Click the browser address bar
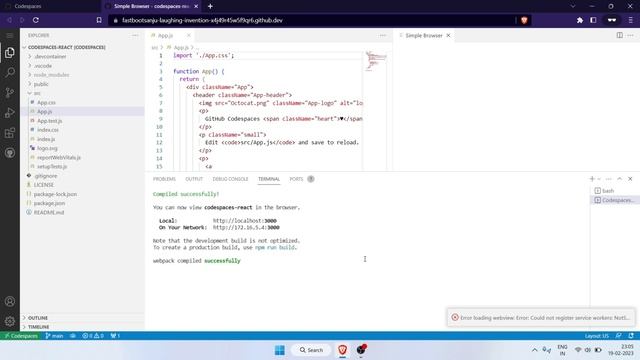Screen dimensions: 640x360 click(x=312, y=20)
